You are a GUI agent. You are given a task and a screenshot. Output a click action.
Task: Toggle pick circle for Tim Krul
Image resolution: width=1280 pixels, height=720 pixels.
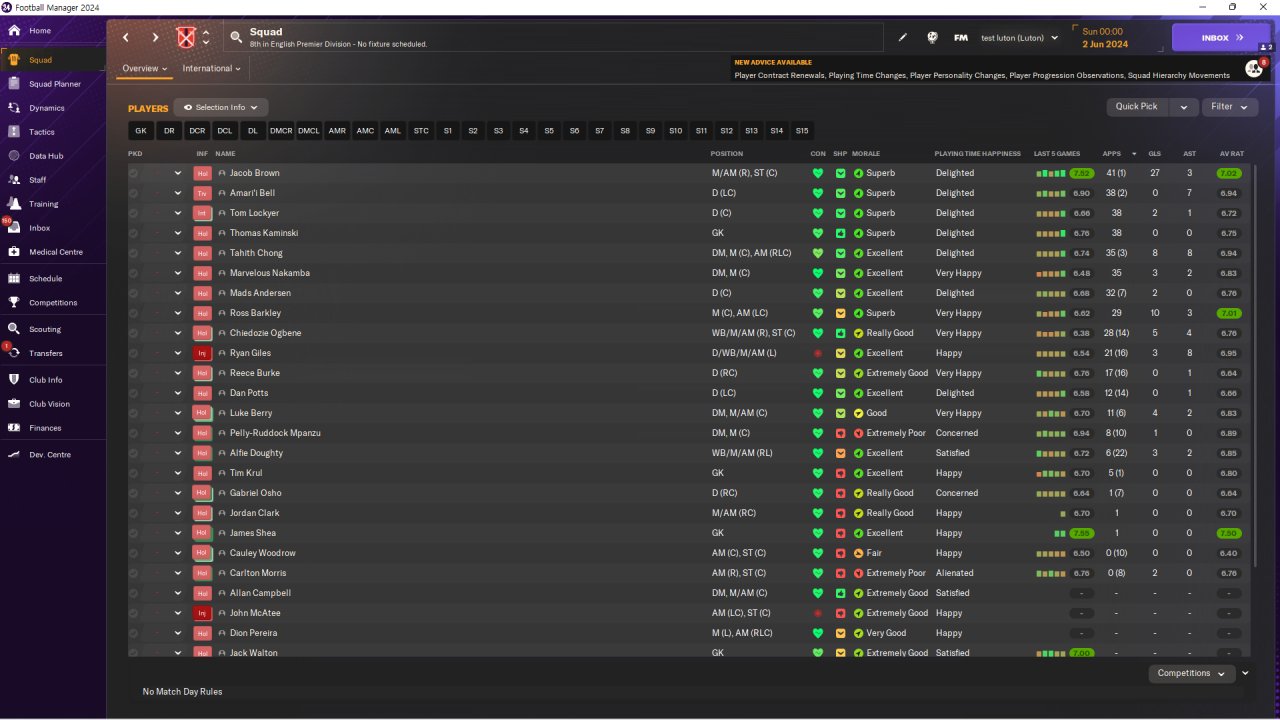point(134,473)
